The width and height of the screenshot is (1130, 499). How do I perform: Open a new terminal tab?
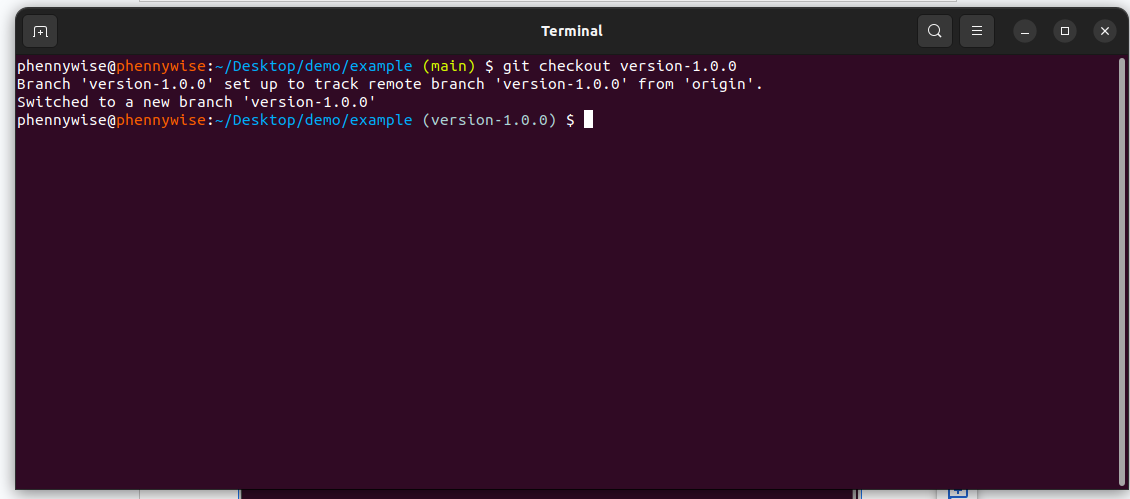tap(40, 31)
